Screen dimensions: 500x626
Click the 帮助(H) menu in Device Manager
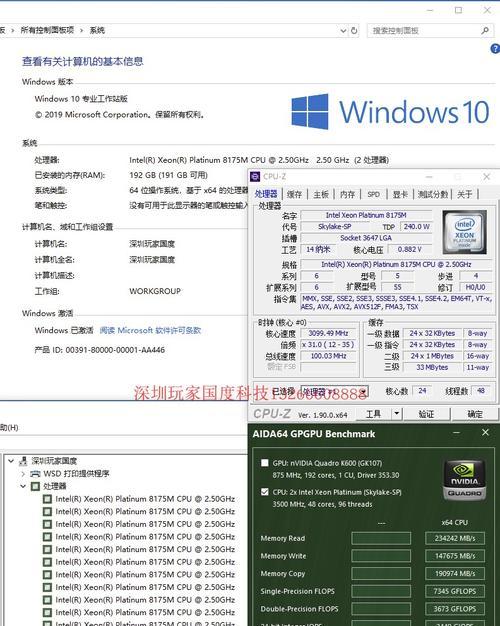9,428
